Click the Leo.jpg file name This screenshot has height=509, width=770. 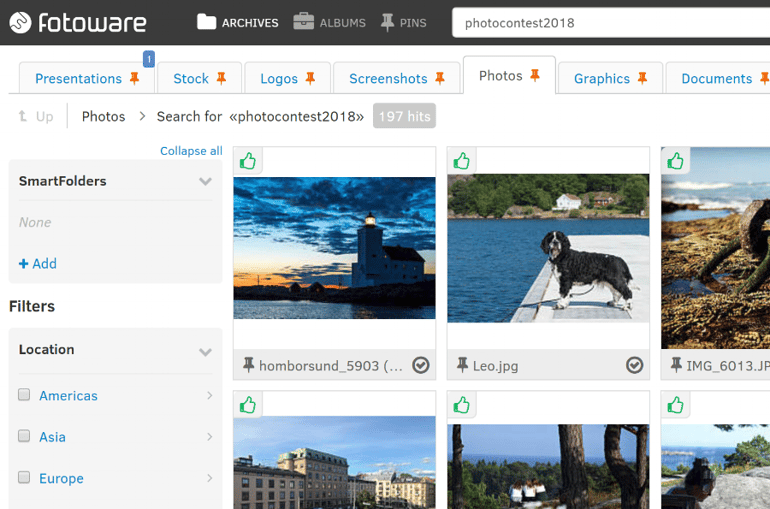click(x=495, y=366)
